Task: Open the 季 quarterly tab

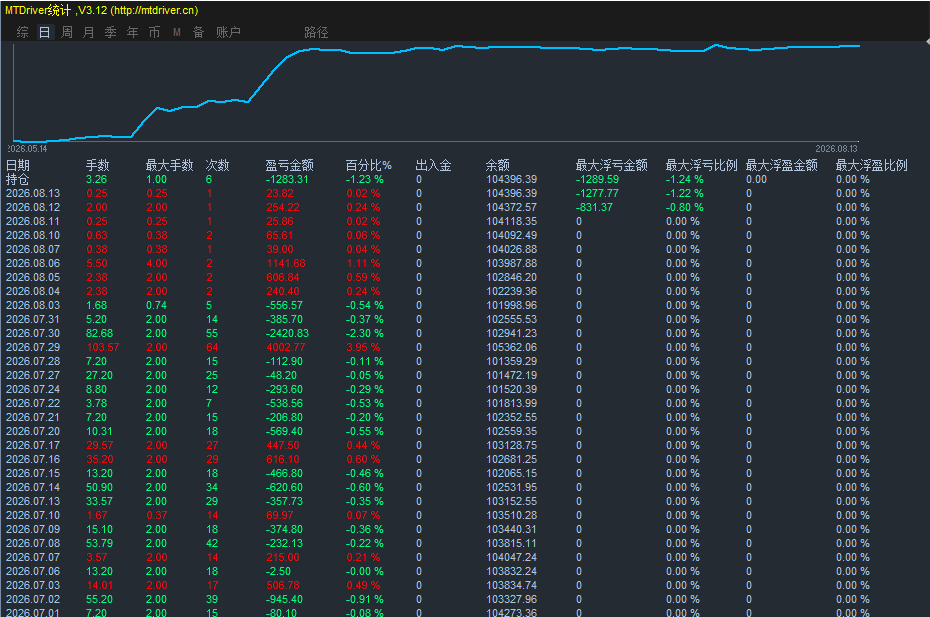Action: coord(110,32)
